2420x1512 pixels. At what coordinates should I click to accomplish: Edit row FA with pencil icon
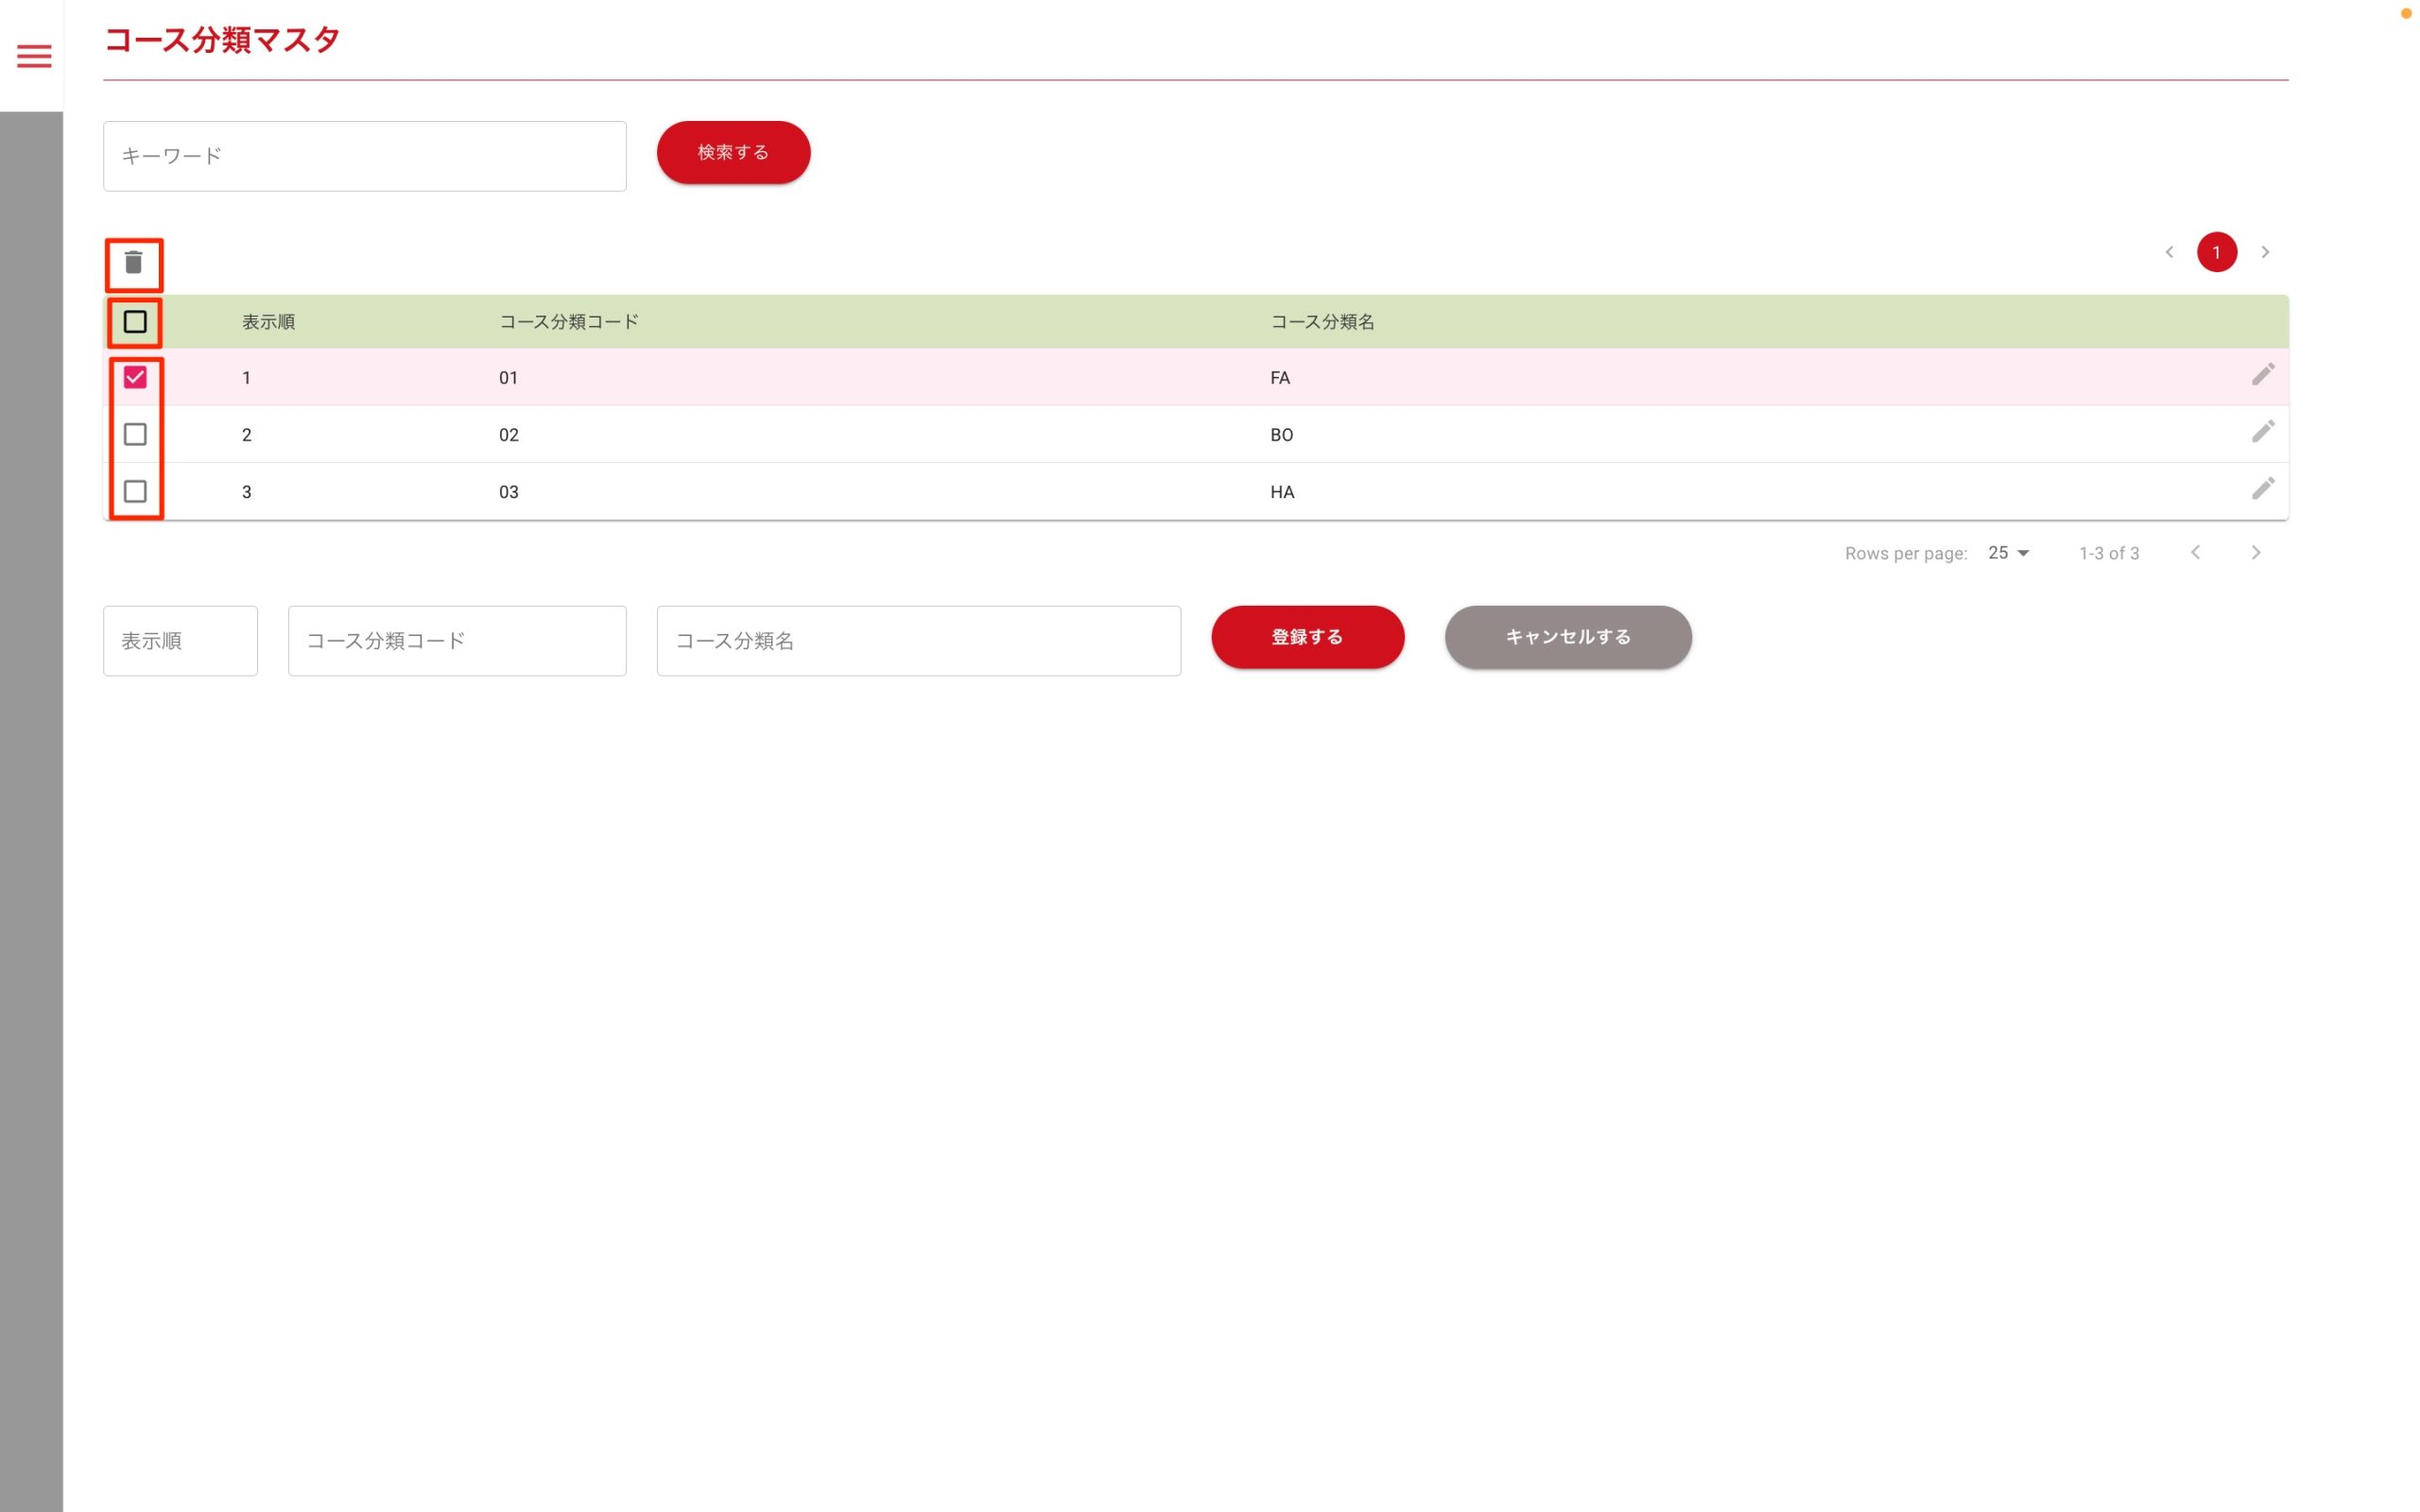pyautogui.click(x=2262, y=375)
